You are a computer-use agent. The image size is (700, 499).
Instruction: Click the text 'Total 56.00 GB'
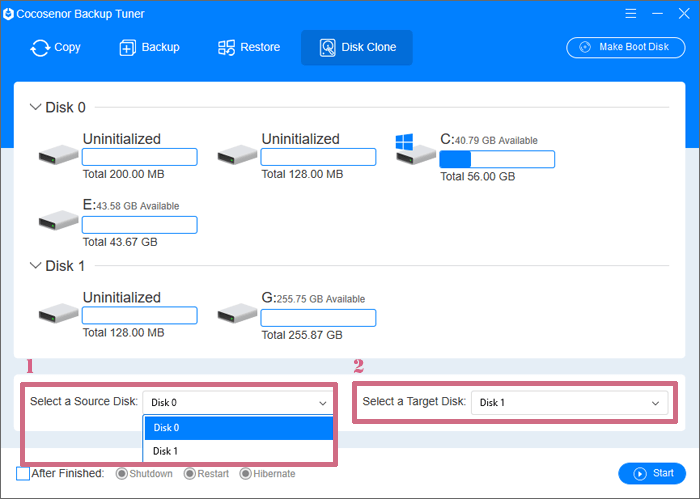[478, 177]
